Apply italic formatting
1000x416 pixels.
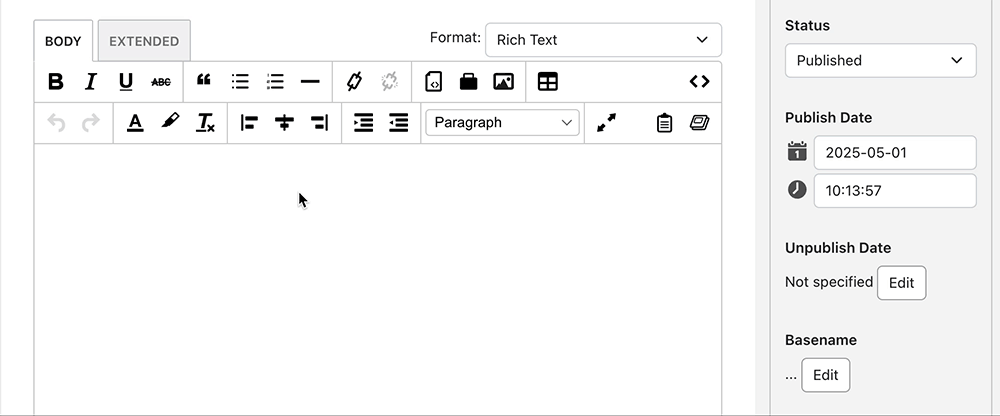(90, 82)
